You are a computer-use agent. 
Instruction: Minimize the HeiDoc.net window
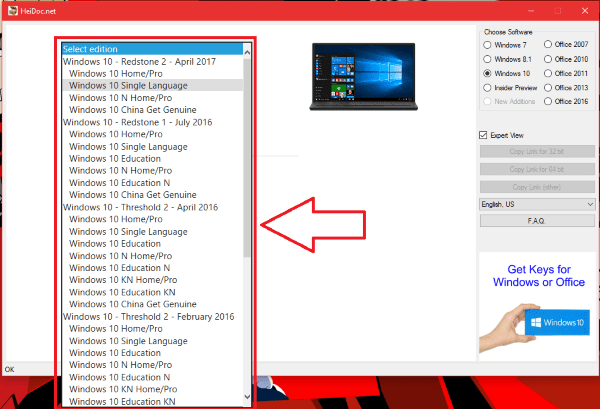click(x=531, y=11)
